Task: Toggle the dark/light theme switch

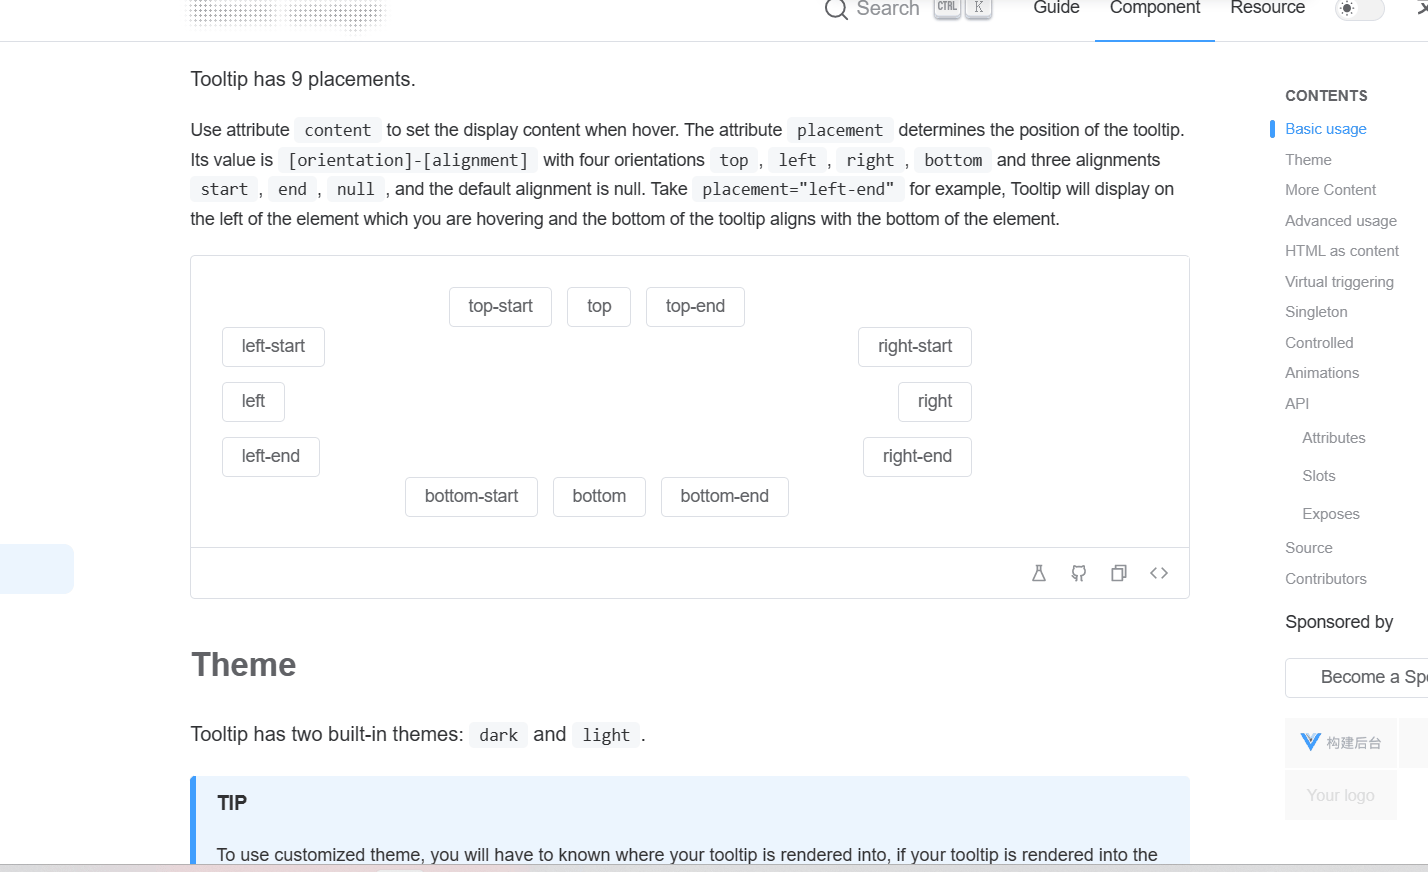Action: click(x=1358, y=9)
